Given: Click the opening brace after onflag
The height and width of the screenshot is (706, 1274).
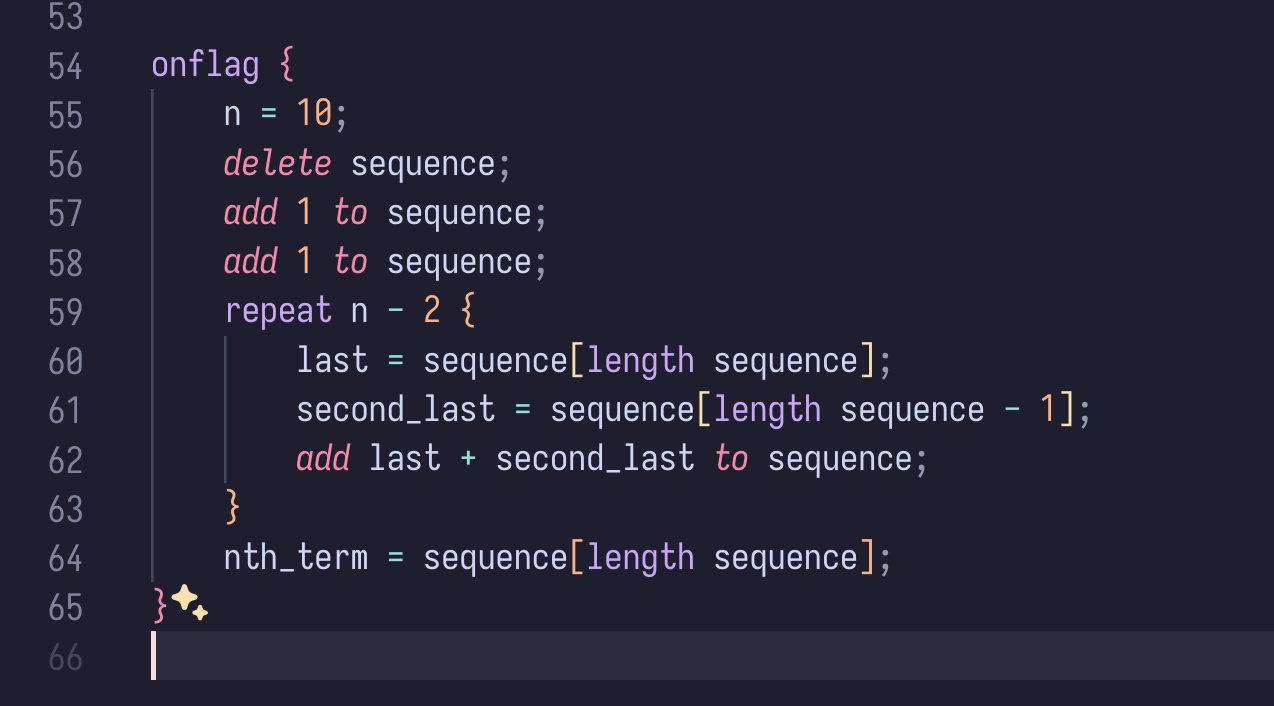Looking at the screenshot, I should click(x=287, y=67).
